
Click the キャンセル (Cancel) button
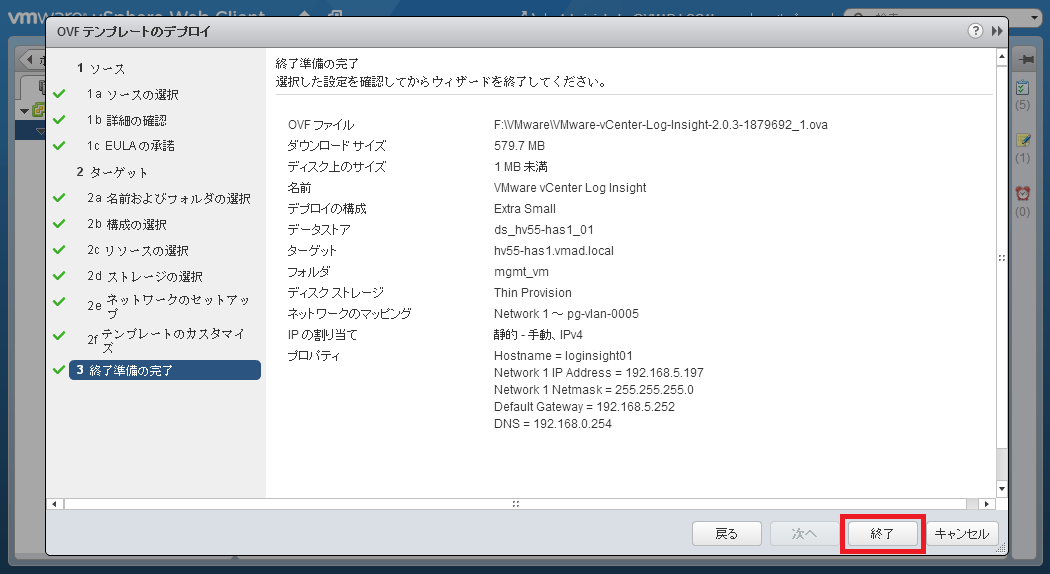click(962, 534)
